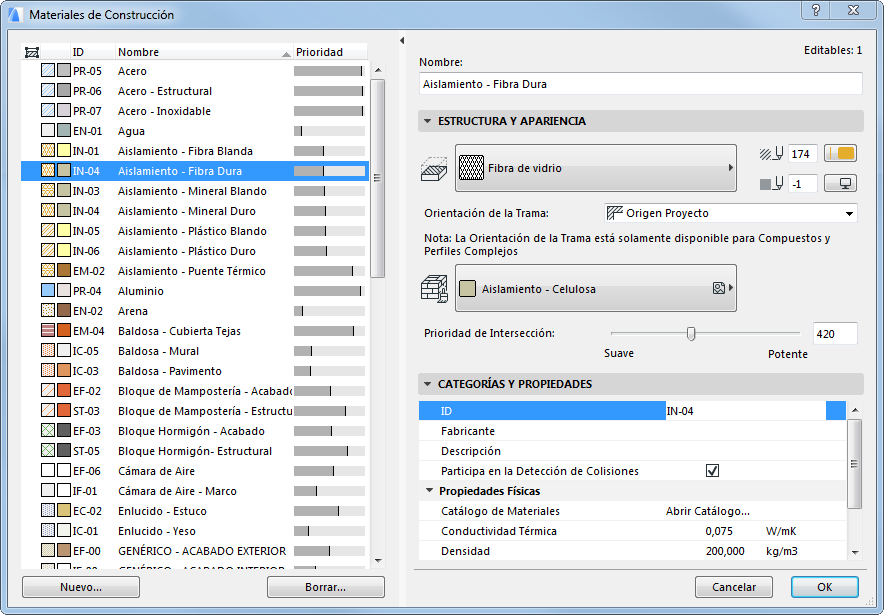Click the list header filter icon
Screen dimensions: 884x615
(32, 52)
